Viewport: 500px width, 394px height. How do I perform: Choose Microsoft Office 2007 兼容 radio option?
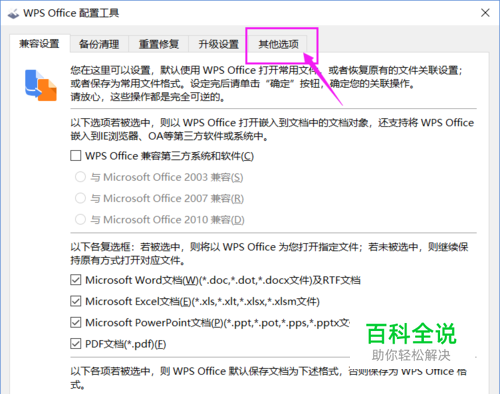click(x=80, y=198)
